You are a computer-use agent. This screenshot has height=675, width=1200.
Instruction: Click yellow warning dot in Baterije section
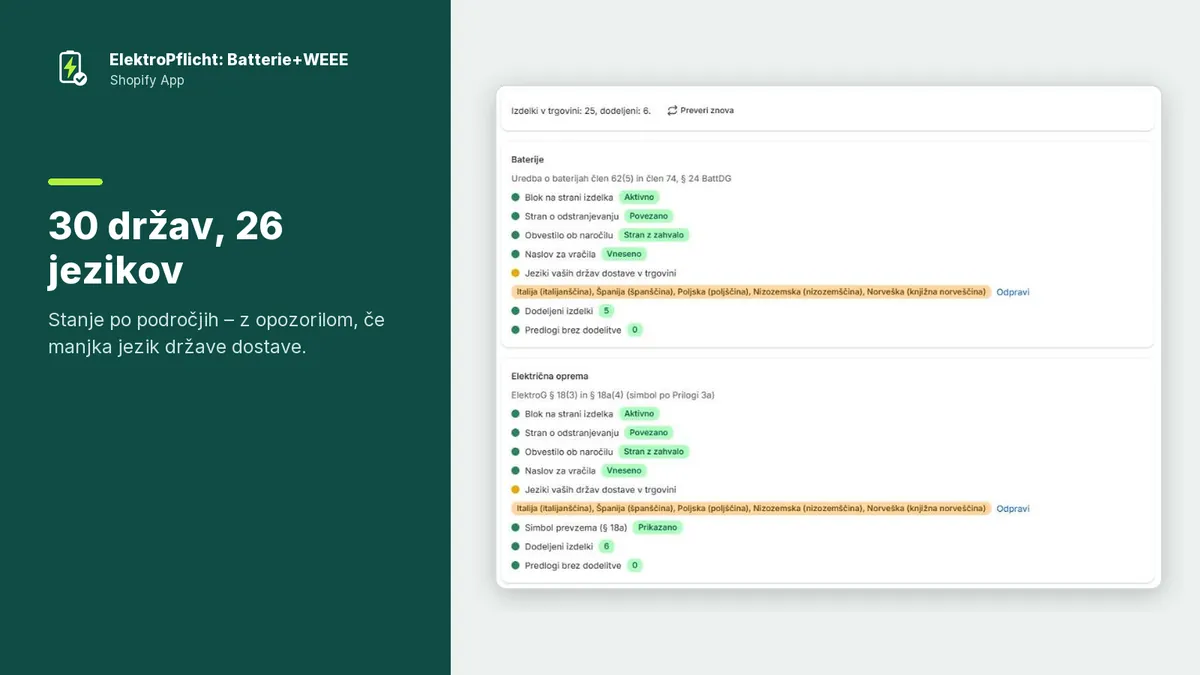[x=516, y=273]
